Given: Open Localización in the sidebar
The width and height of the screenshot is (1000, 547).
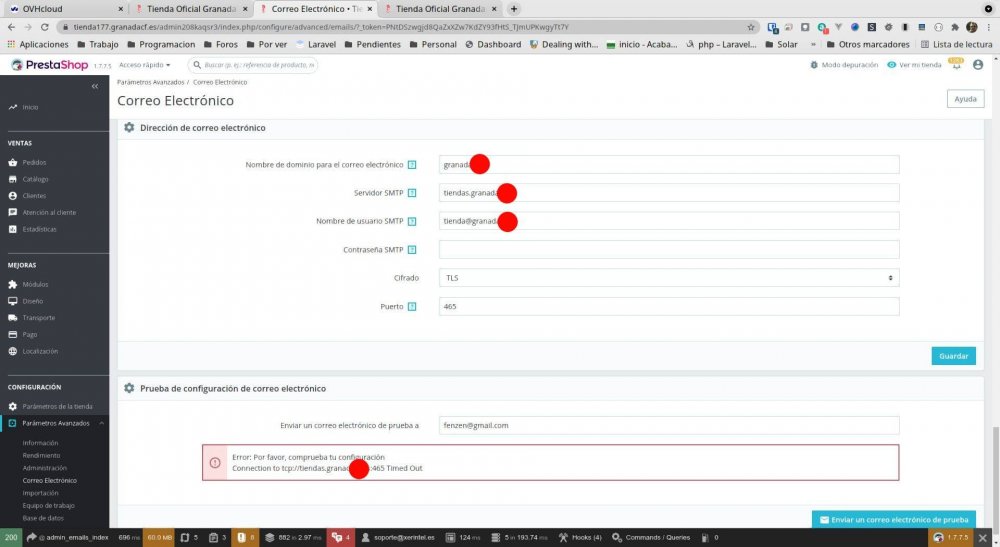Looking at the screenshot, I should (x=40, y=351).
